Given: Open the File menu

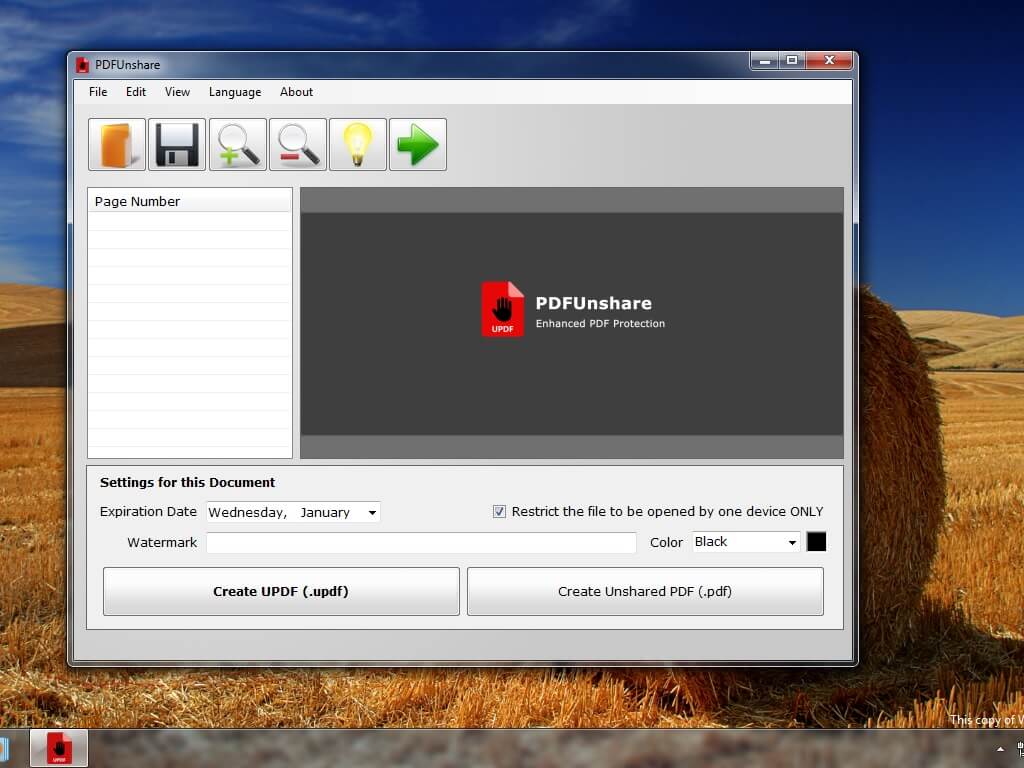Looking at the screenshot, I should (x=97, y=92).
